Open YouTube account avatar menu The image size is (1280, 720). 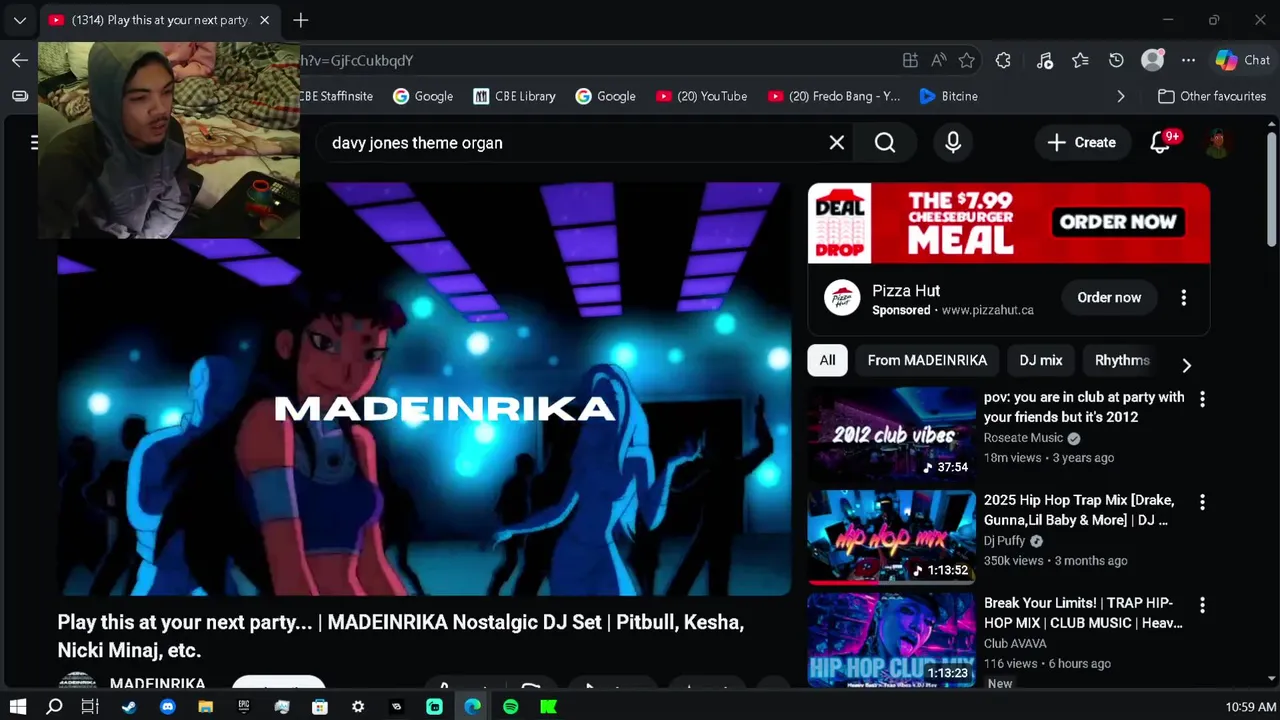1217,143
